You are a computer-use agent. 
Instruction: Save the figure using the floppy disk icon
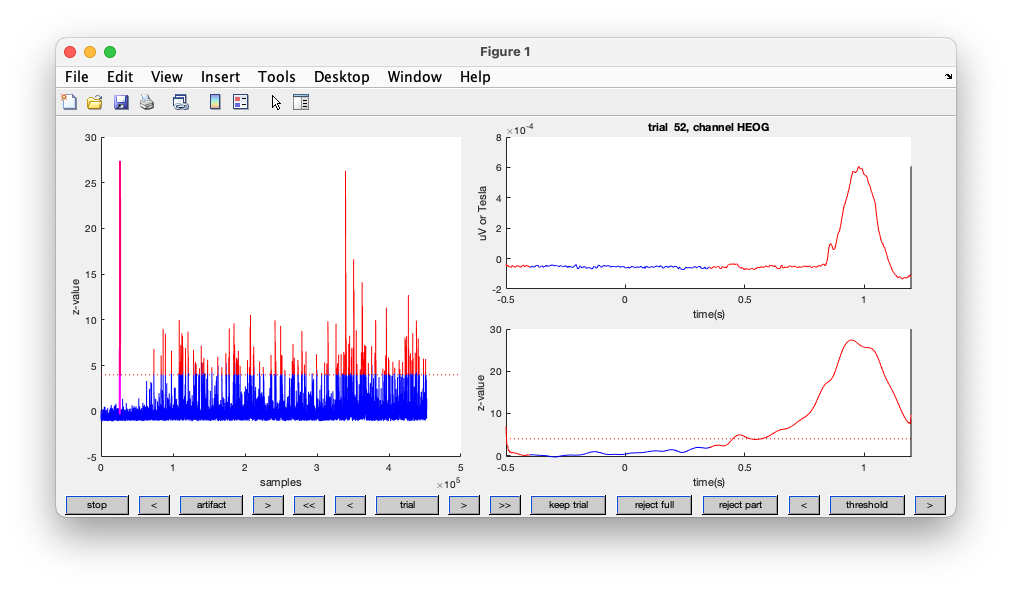click(x=121, y=102)
